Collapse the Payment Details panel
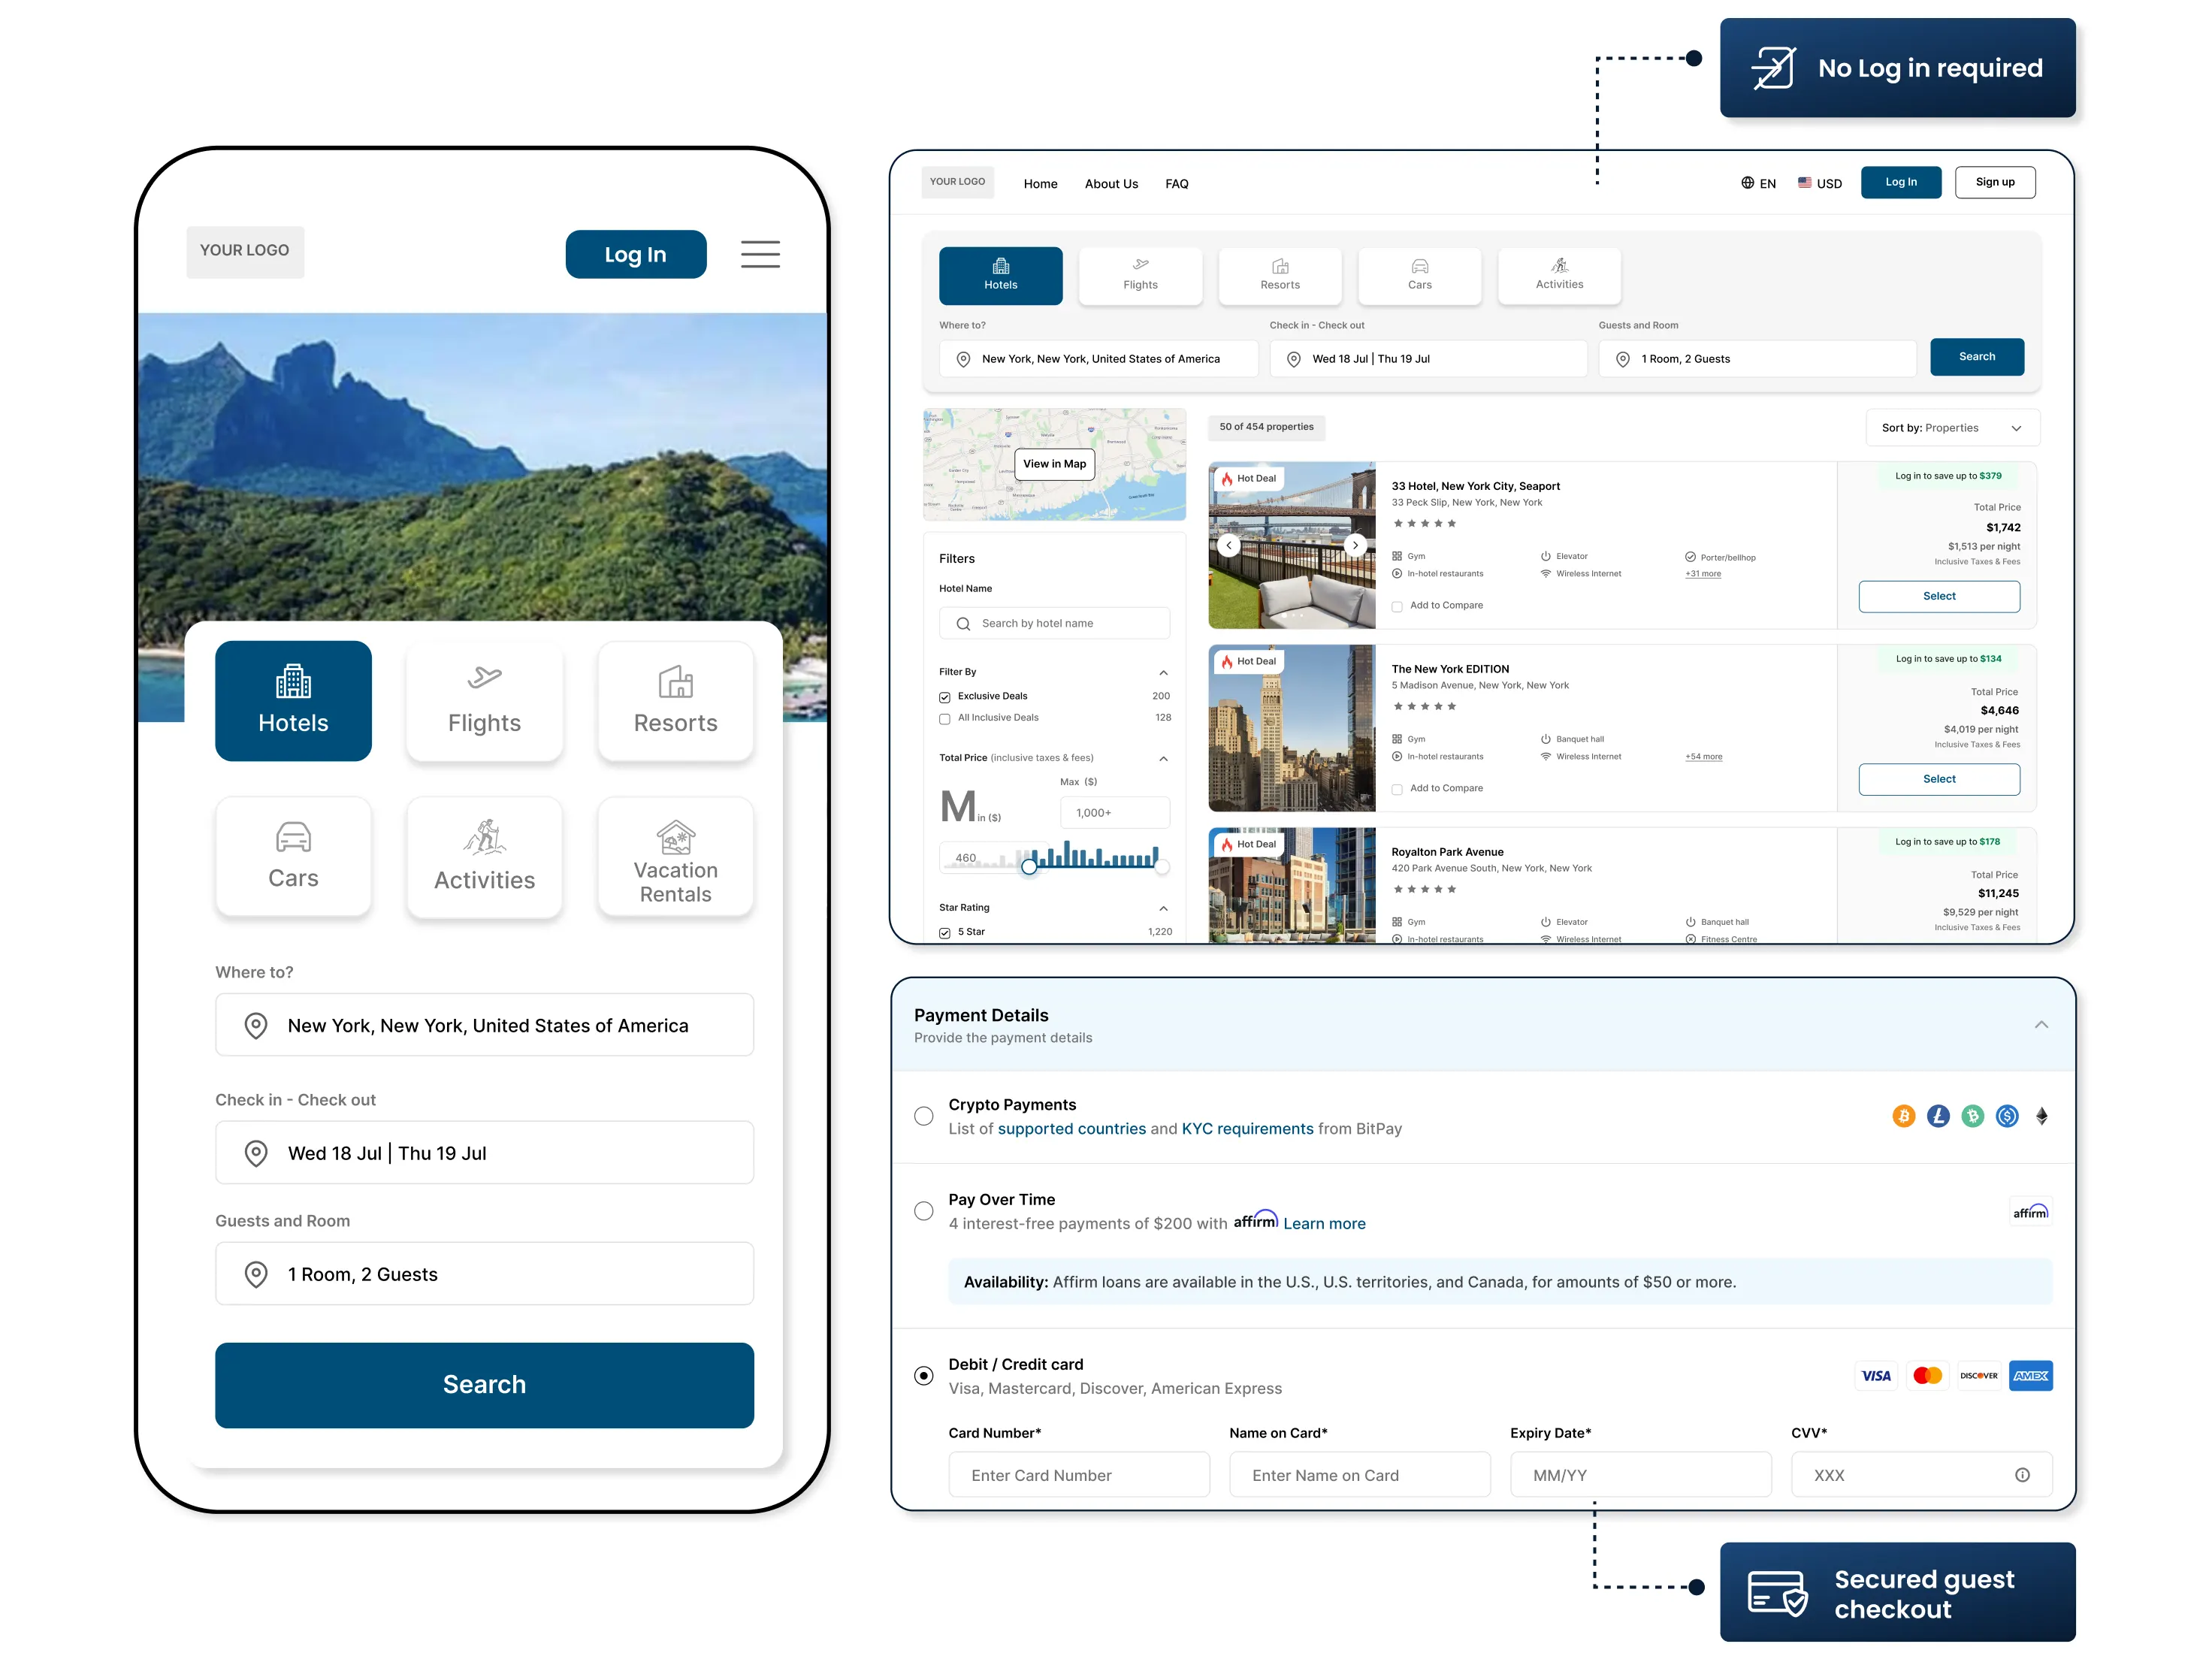Image resolution: width=2212 pixels, height=1659 pixels. (2041, 1025)
